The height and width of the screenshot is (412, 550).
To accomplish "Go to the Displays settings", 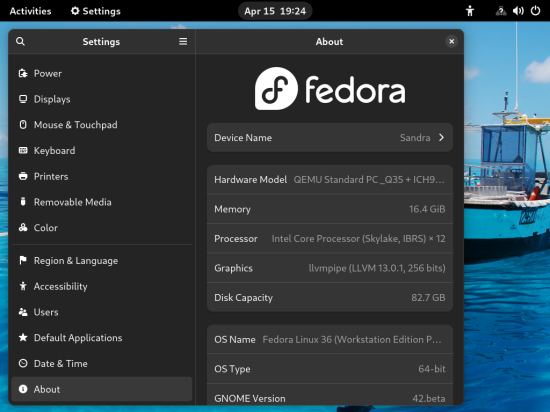I will coord(102,99).
